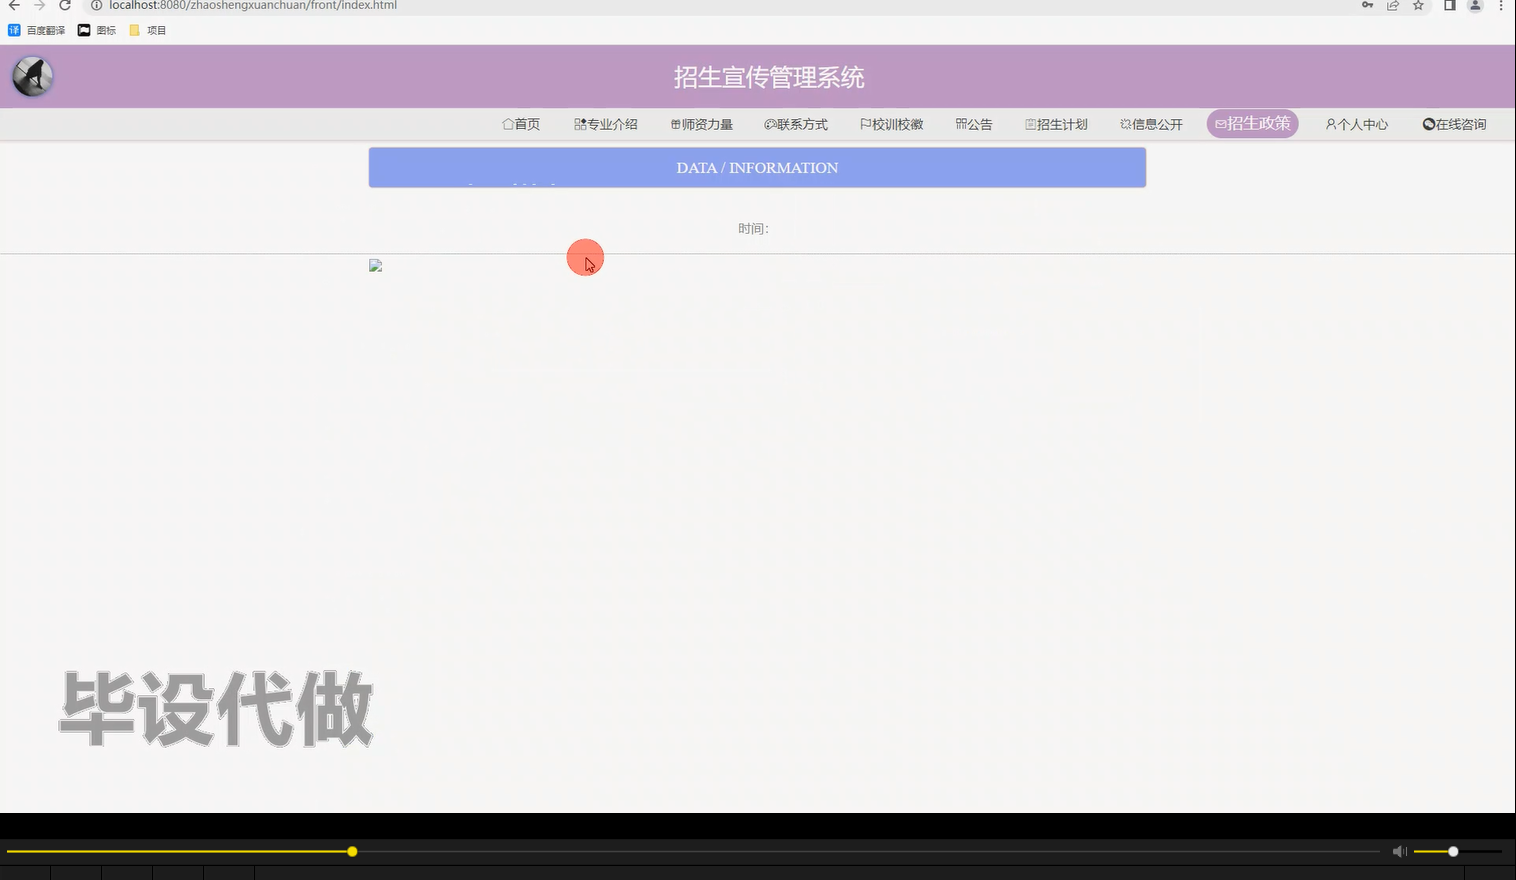Toggle the password key icon in address bar
1516x880 pixels.
click(1367, 6)
